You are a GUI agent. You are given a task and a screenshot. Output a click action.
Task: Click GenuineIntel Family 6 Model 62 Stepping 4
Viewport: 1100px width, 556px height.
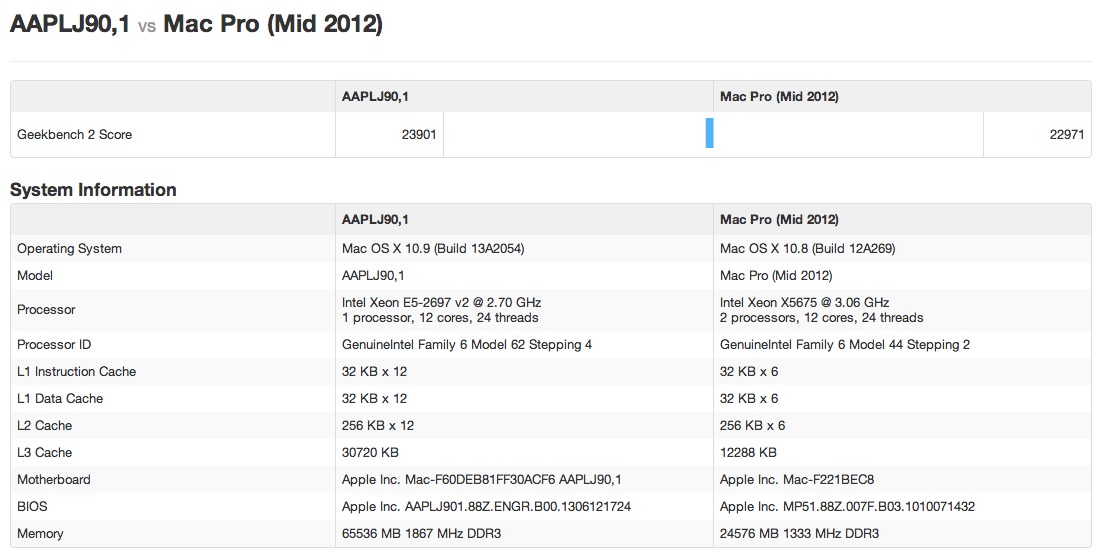tap(467, 345)
